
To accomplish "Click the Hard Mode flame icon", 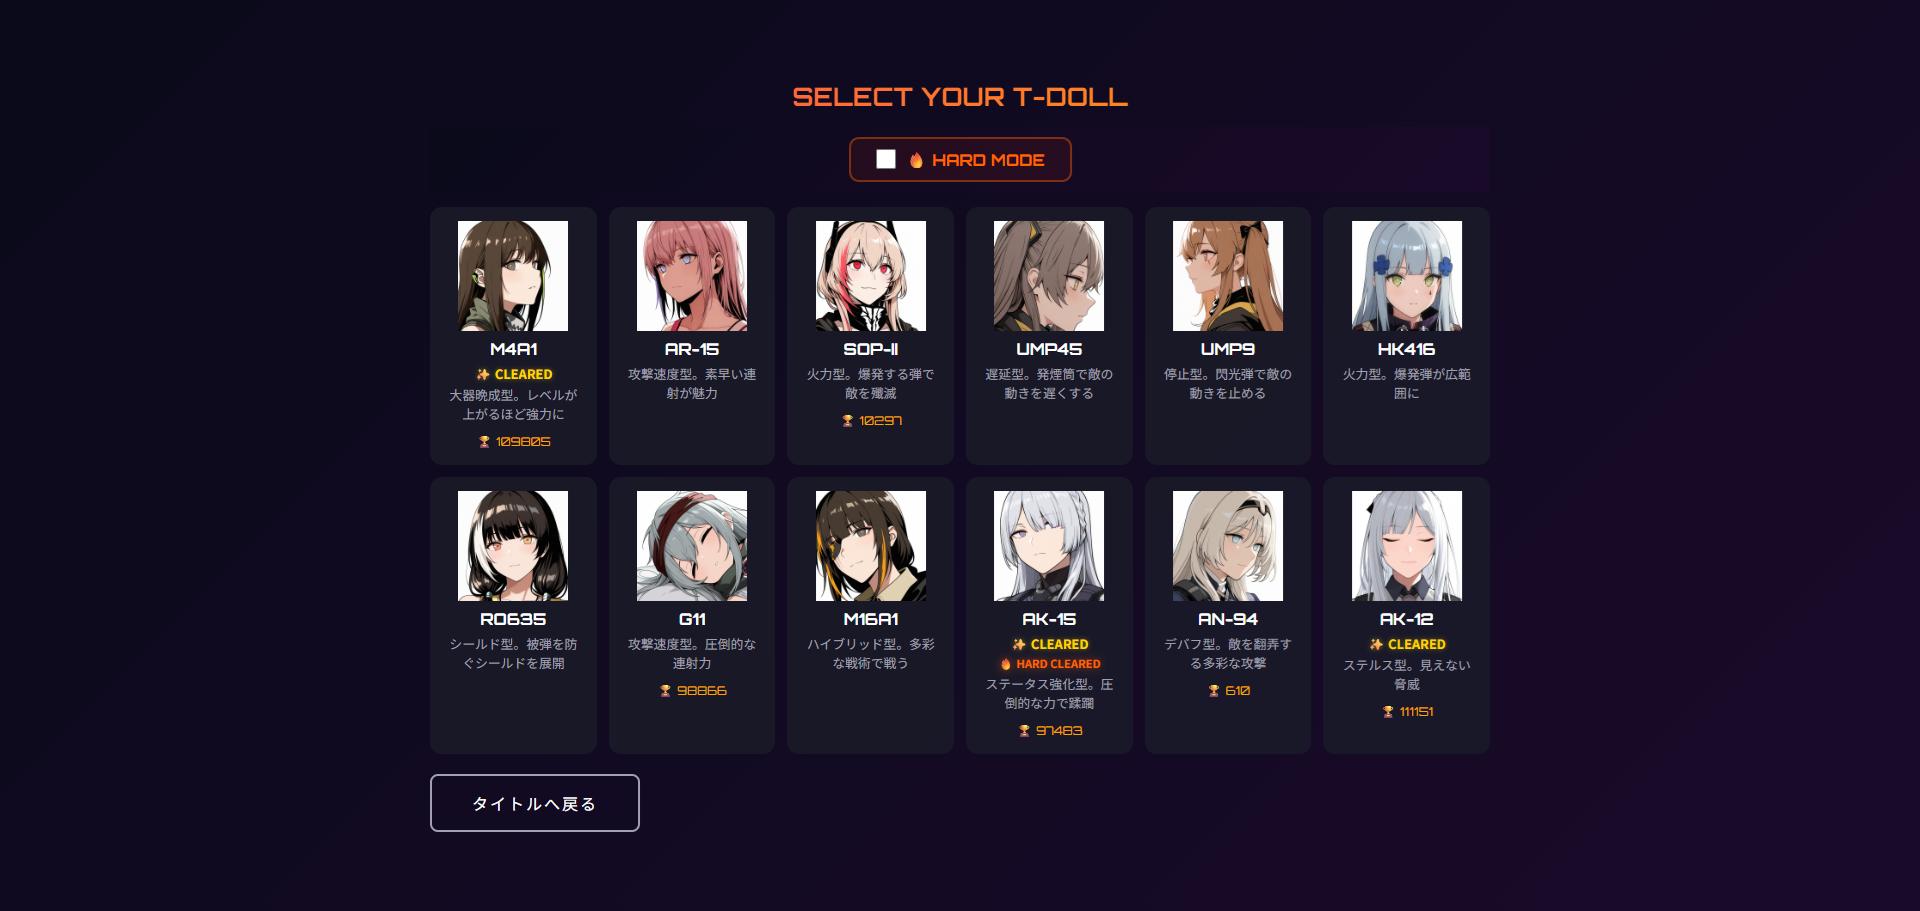I will pyautogui.click(x=916, y=160).
